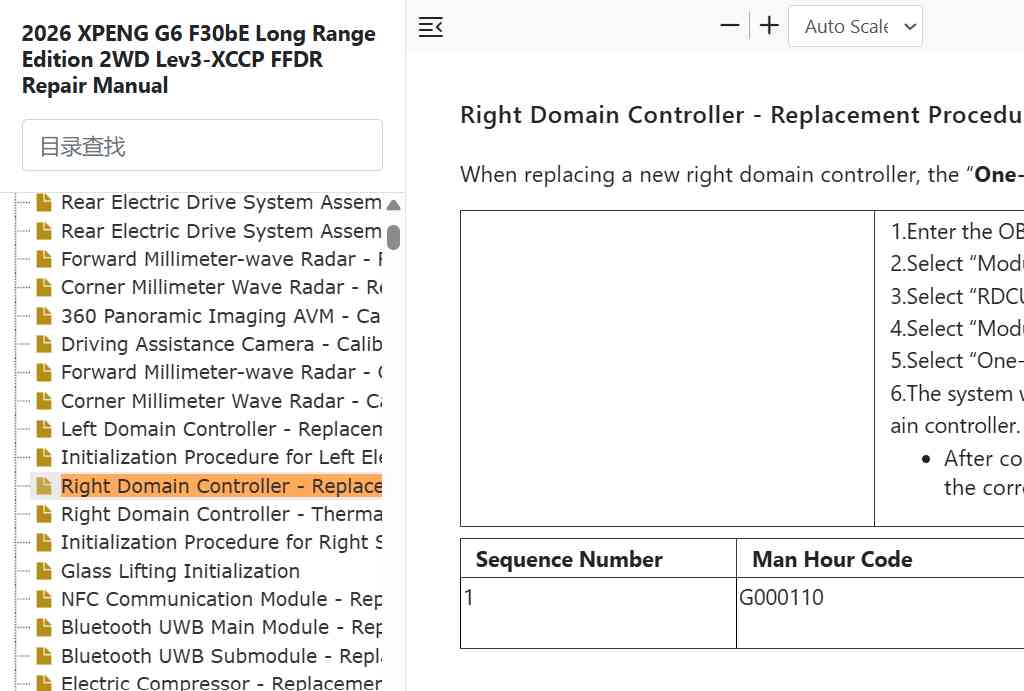1024x691 pixels.
Task: Click page icon beside Bluetooth UWB Main Module
Action: (44, 627)
